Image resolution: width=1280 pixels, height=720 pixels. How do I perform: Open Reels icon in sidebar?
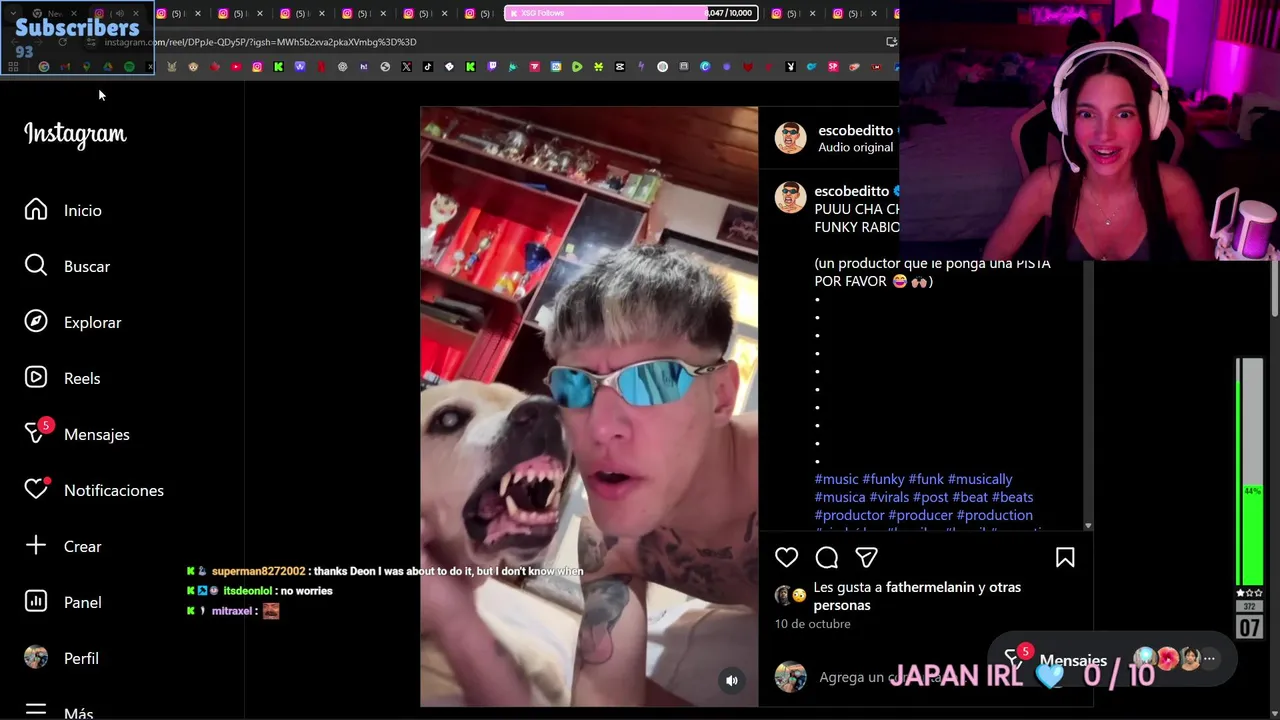(36, 378)
